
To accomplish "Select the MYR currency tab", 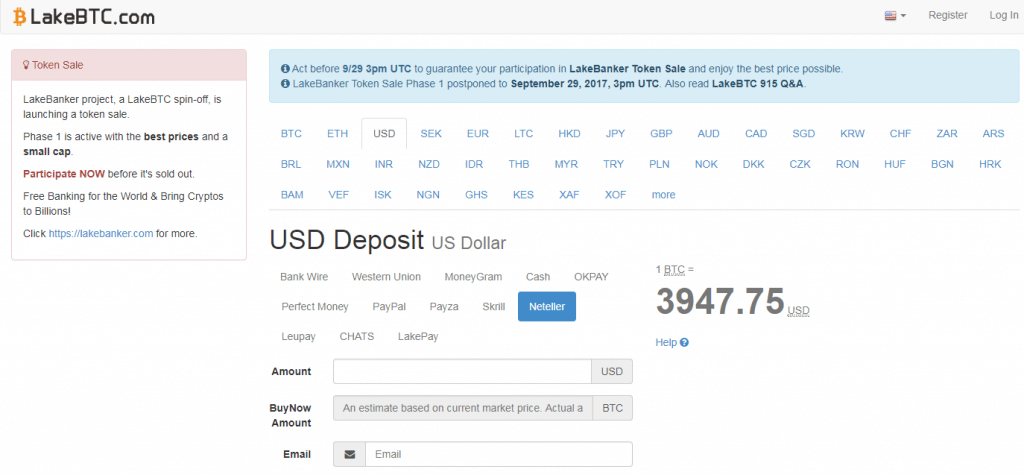I will (566, 164).
